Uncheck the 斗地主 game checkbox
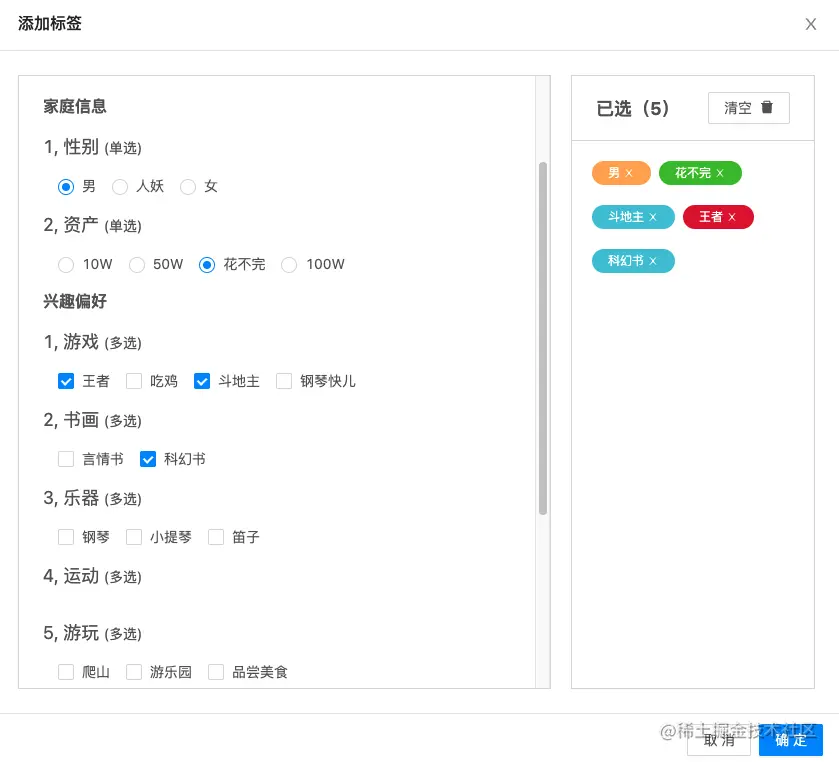The width and height of the screenshot is (839, 762). tap(202, 382)
